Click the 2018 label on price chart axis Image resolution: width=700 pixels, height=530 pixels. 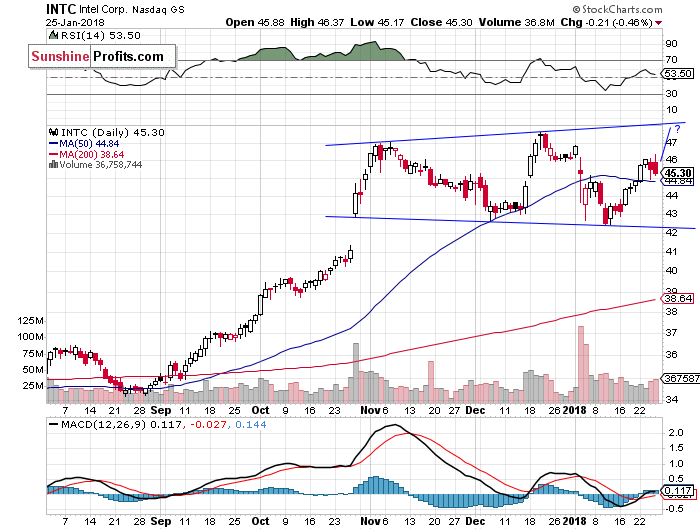575,410
